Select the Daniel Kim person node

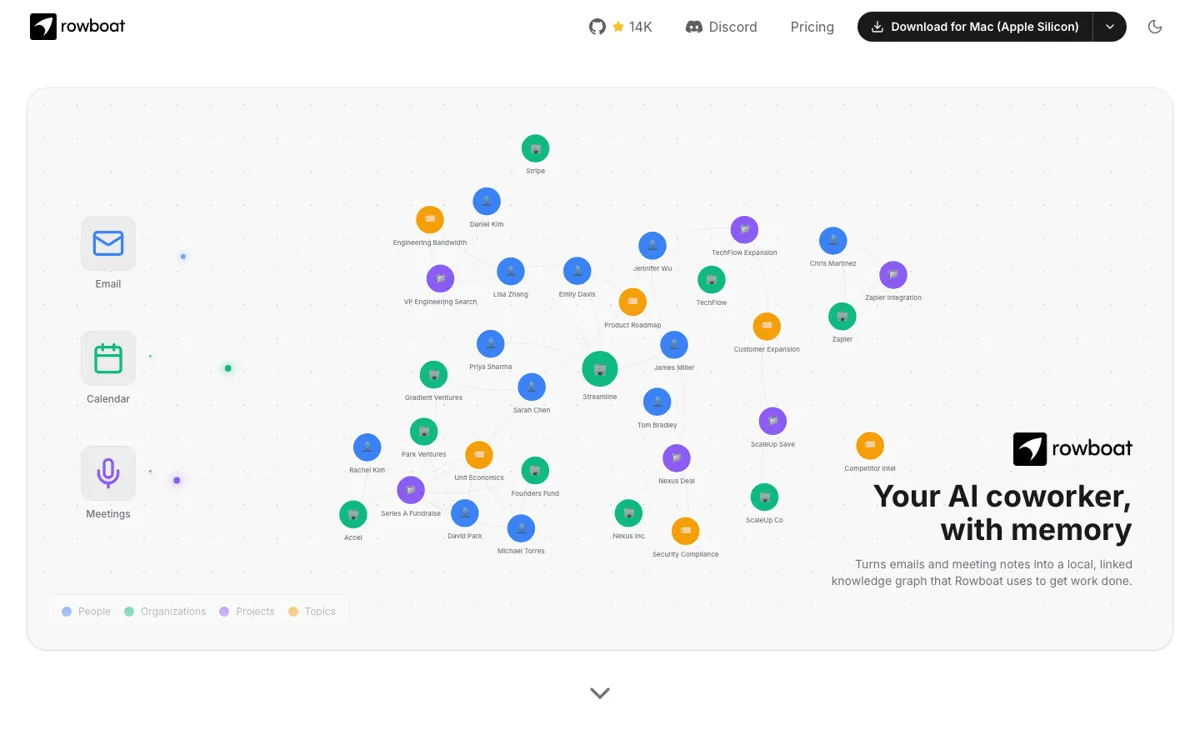click(x=486, y=201)
